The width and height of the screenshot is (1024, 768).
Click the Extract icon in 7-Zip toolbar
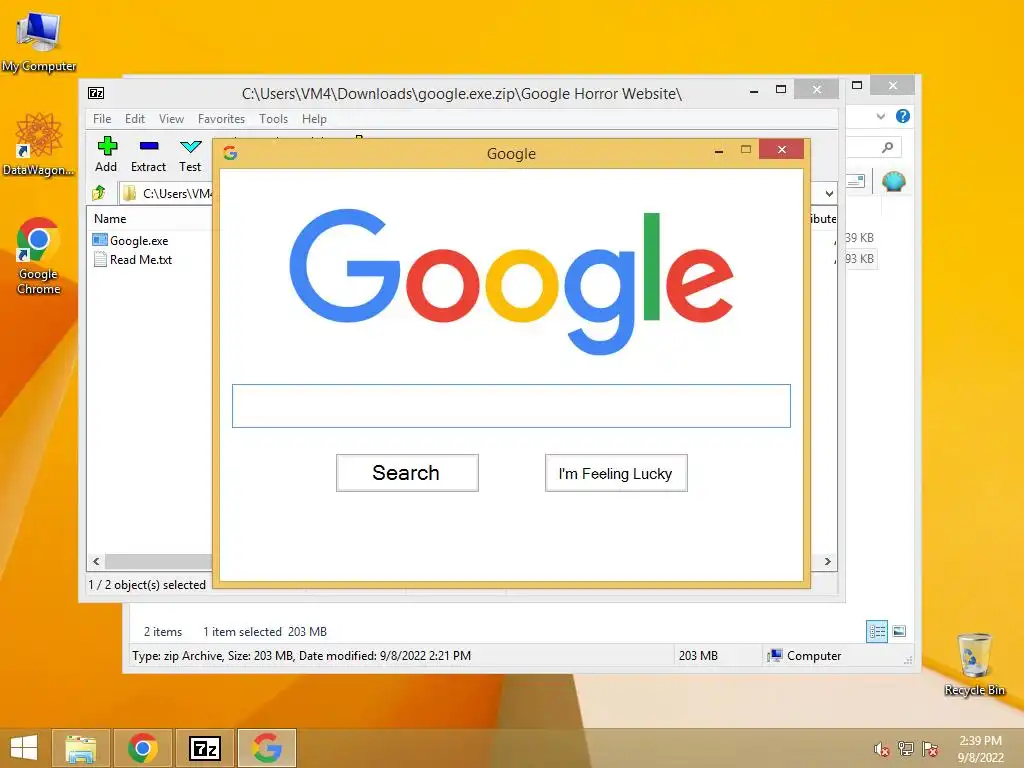point(149,146)
